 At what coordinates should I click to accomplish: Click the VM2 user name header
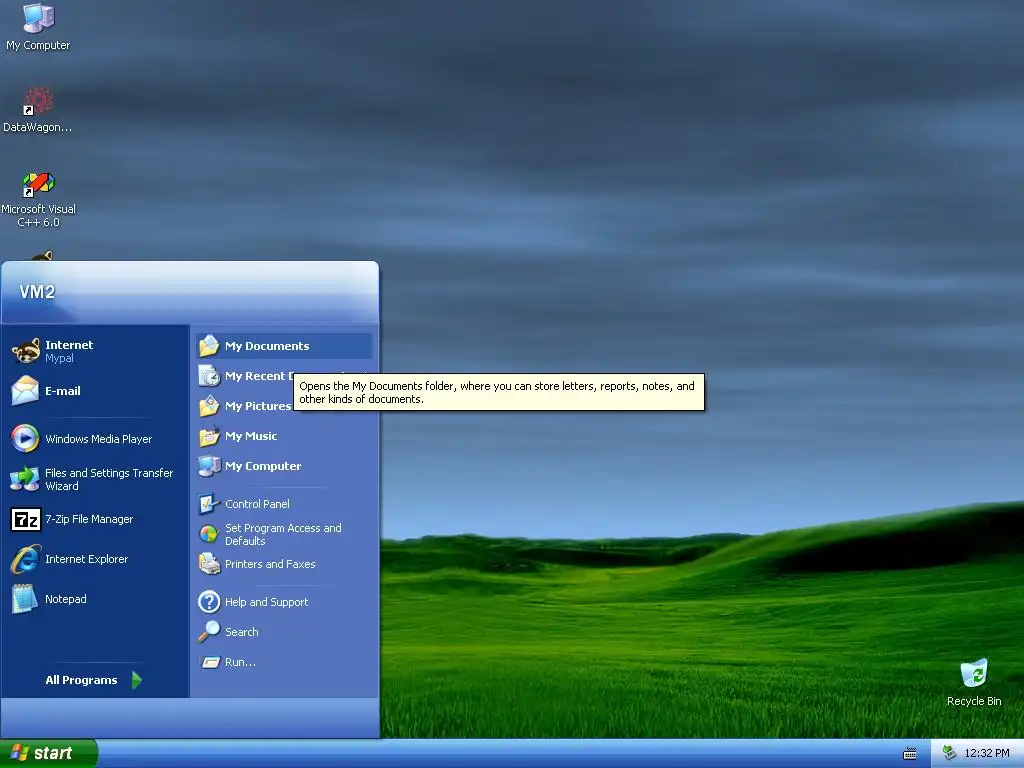[37, 292]
